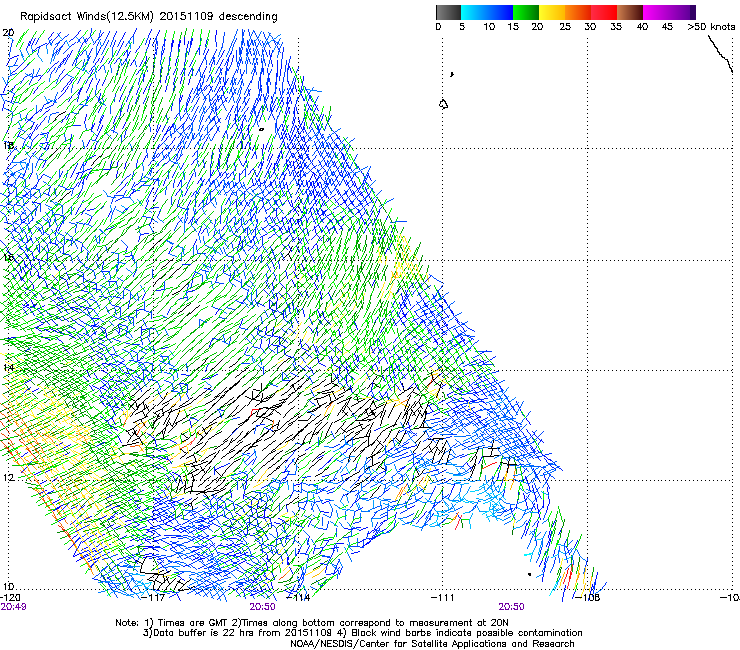Viewport: 740px width, 650px height.
Task: Click the '5' legend scale label
Action: [x=462, y=27]
